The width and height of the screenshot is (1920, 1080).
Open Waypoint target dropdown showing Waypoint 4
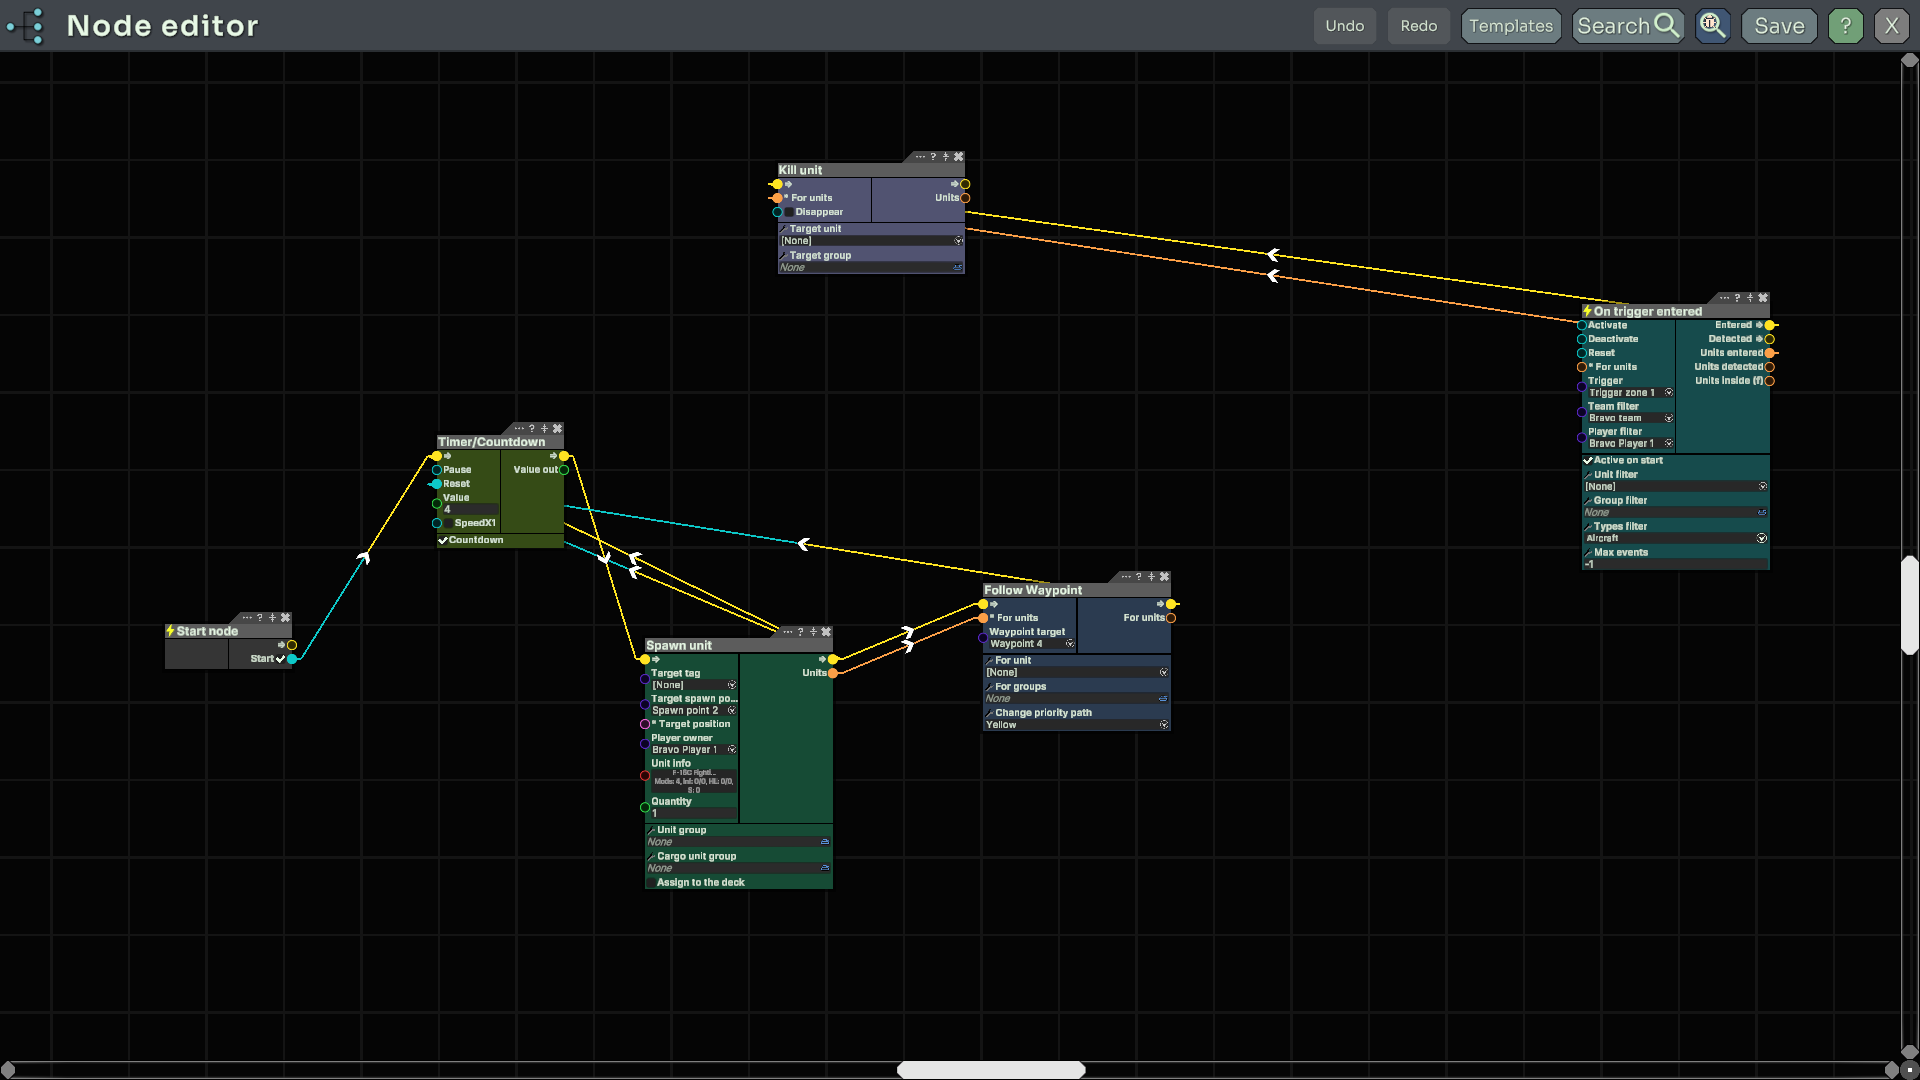[x=1069, y=644]
